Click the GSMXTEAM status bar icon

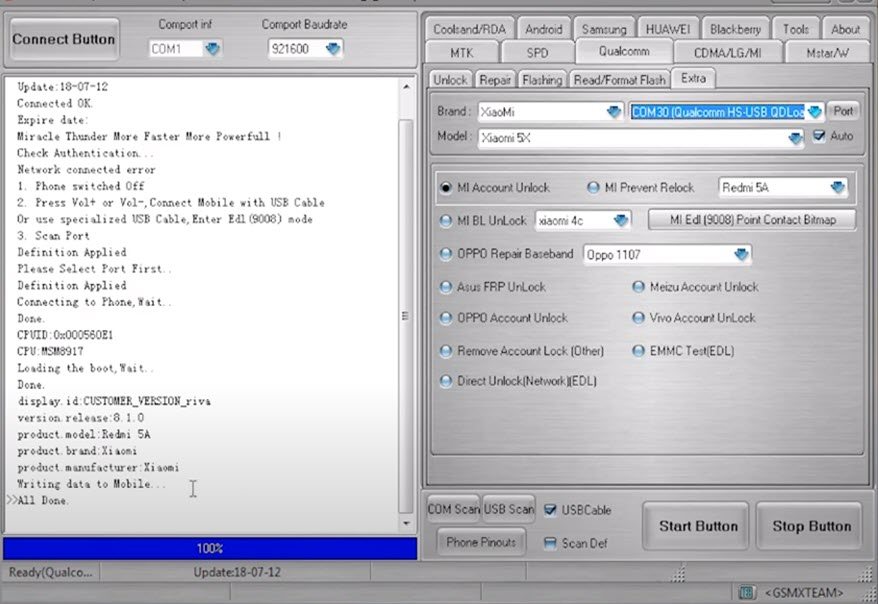[748, 592]
